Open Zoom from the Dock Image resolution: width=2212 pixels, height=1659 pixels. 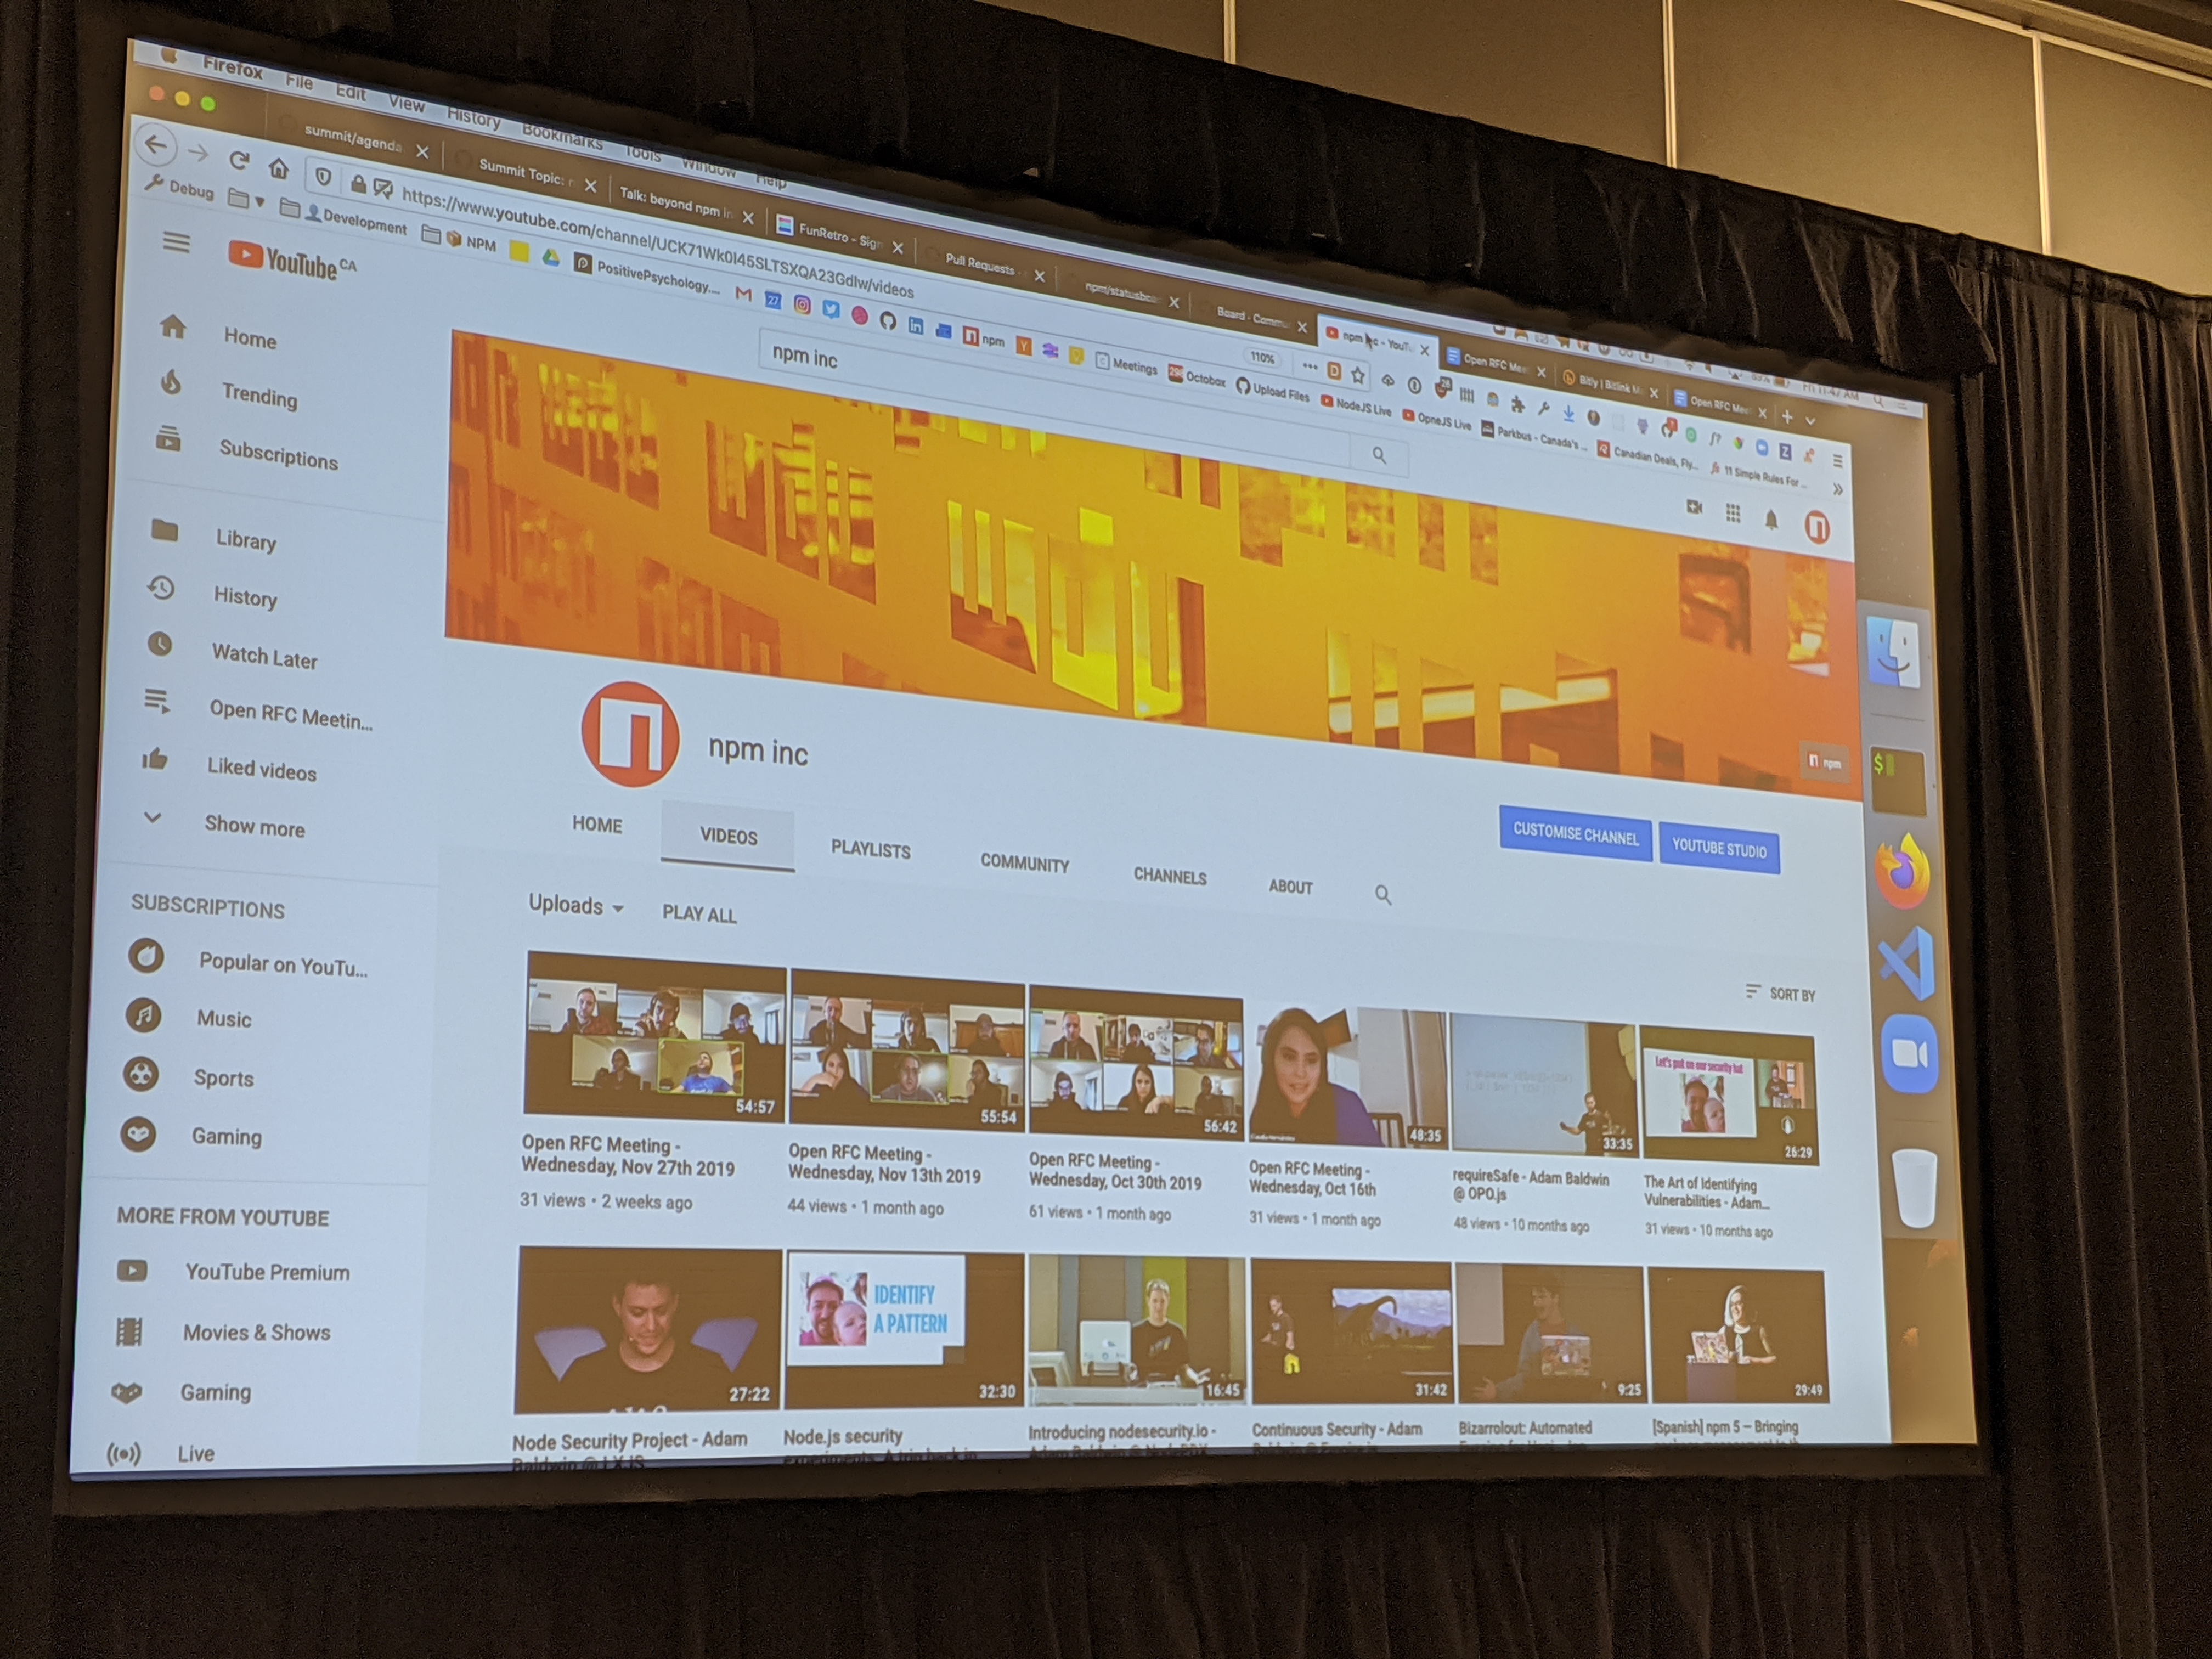1909,1055
